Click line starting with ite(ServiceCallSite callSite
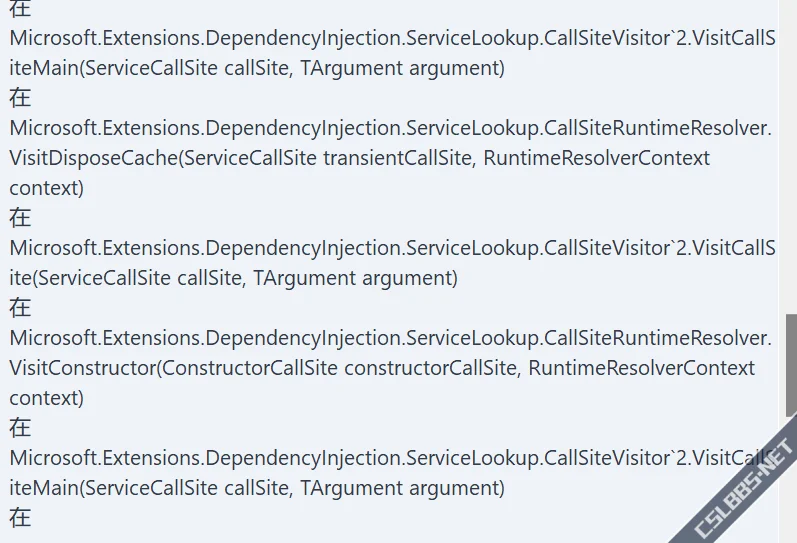This screenshot has height=543, width=797. pyautogui.click(x=233, y=278)
